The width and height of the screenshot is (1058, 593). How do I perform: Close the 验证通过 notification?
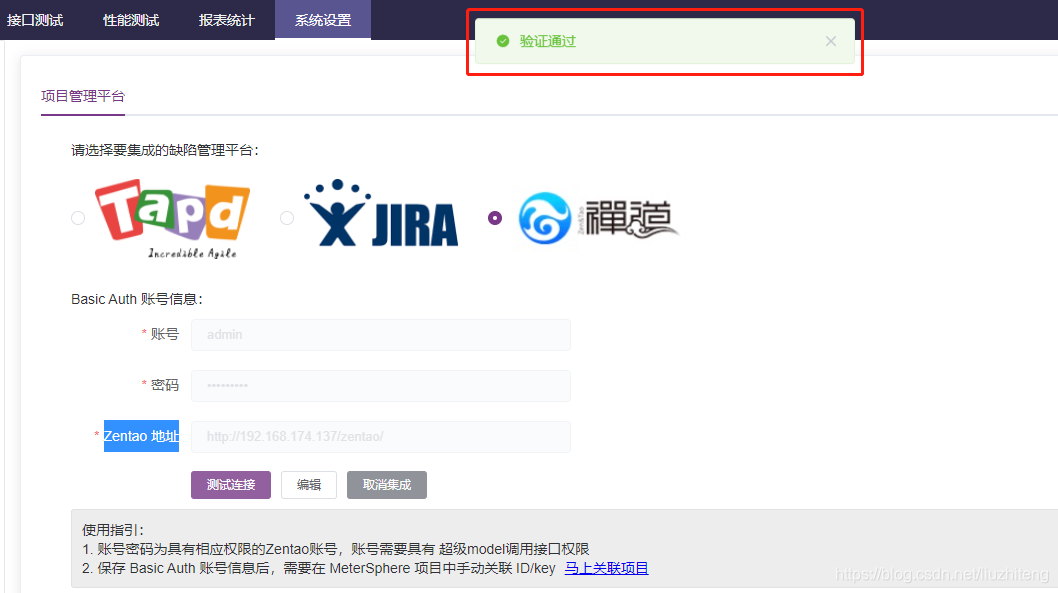pos(831,41)
